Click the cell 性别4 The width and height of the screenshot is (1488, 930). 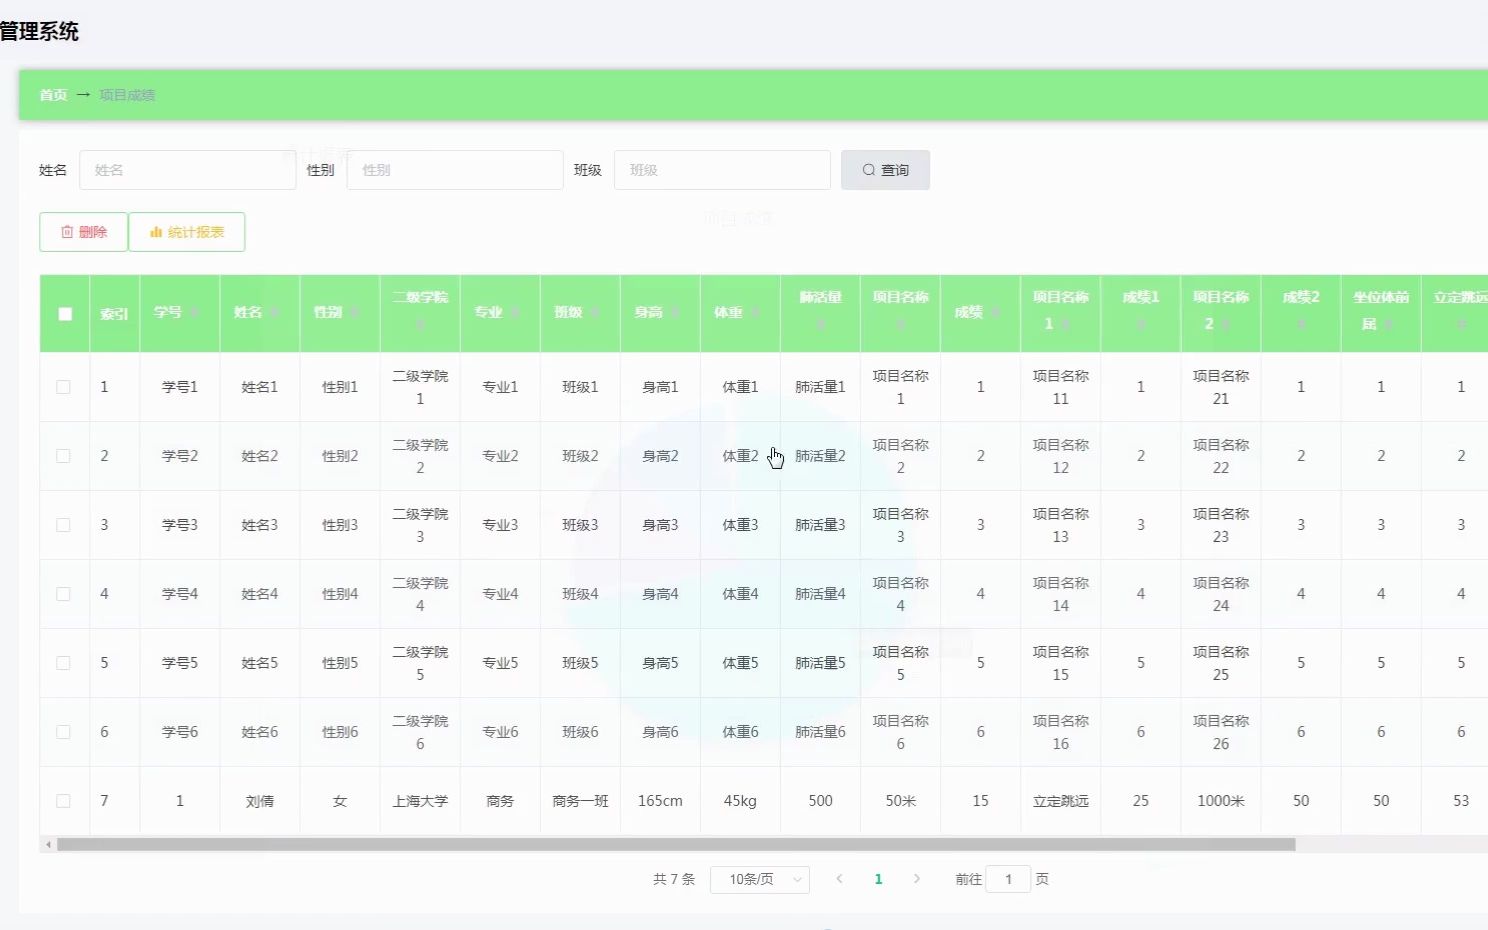tap(340, 594)
